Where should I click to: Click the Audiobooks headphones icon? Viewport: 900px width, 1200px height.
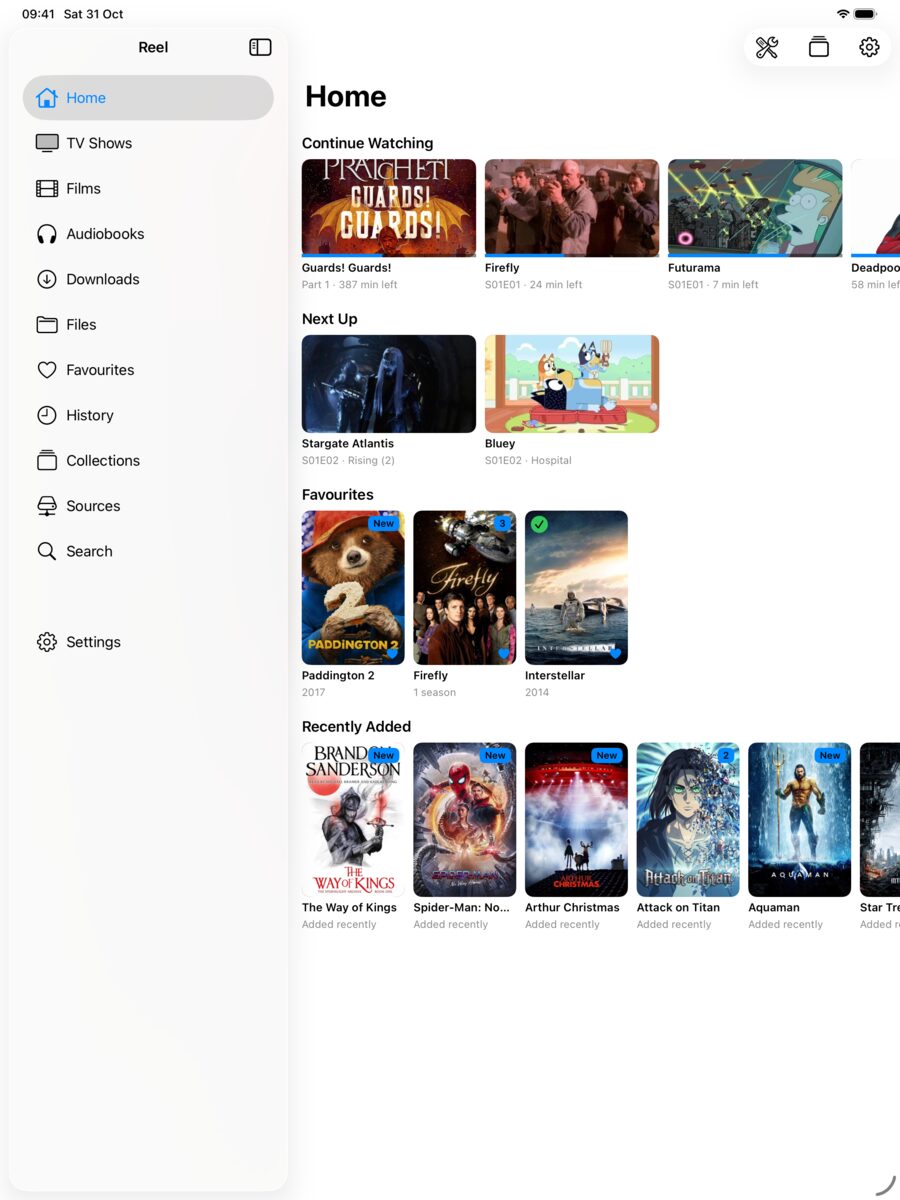tap(47, 234)
